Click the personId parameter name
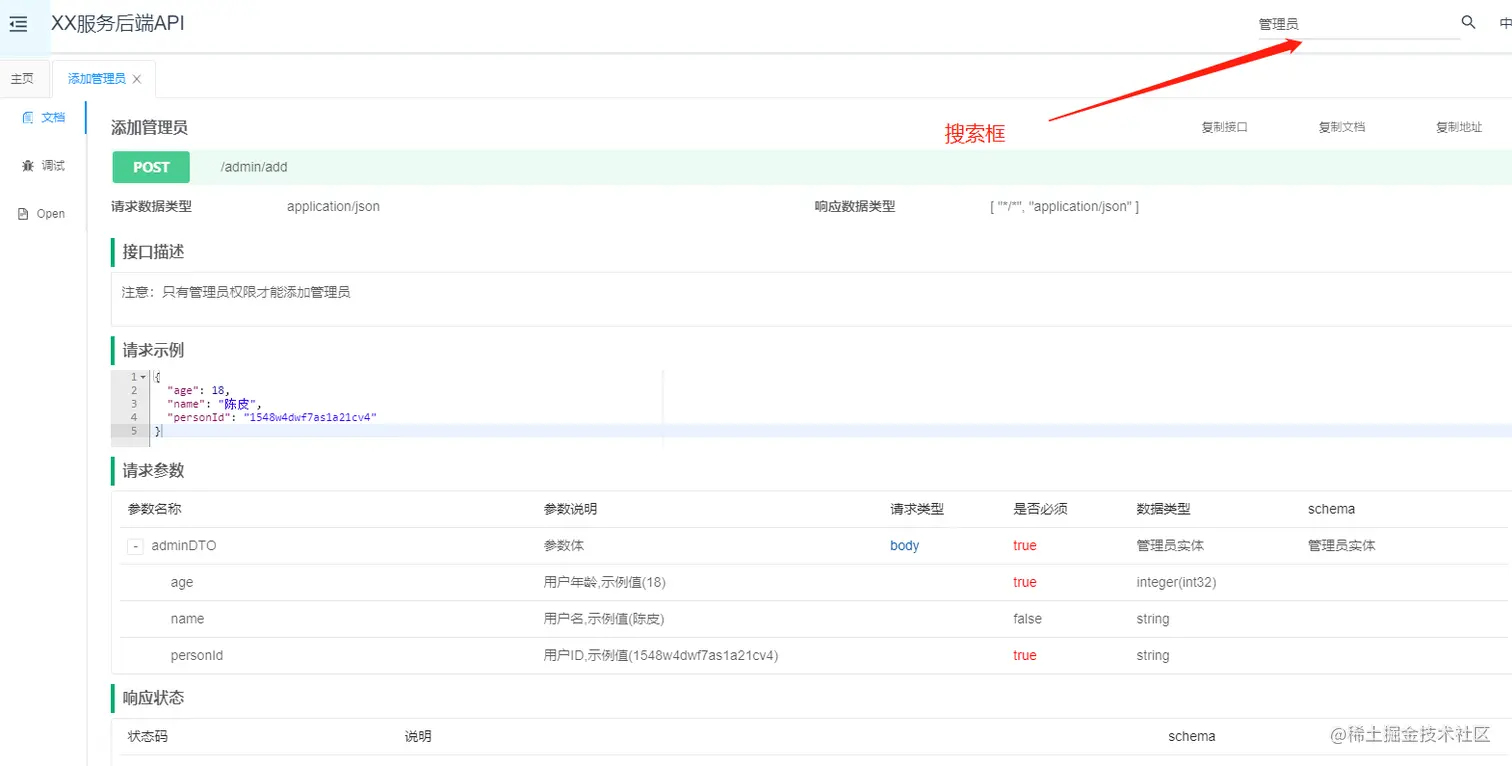This screenshot has height=766, width=1512. click(197, 656)
